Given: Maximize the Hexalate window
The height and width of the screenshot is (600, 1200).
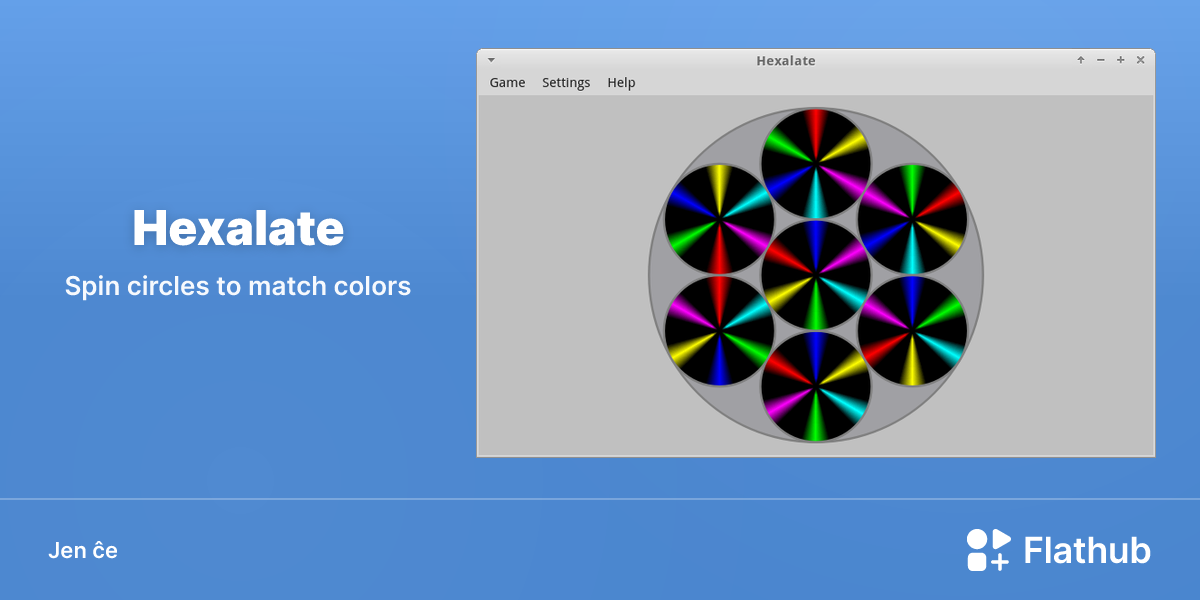Looking at the screenshot, I should 1121,60.
